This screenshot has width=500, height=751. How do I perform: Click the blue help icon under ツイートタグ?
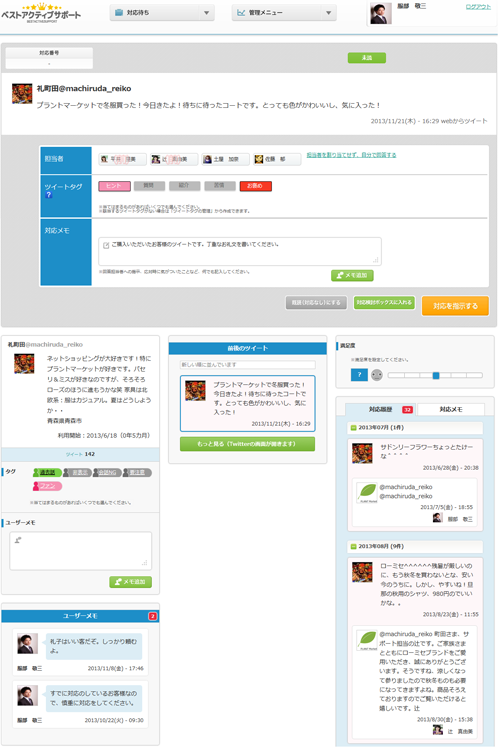pyautogui.click(x=48, y=195)
